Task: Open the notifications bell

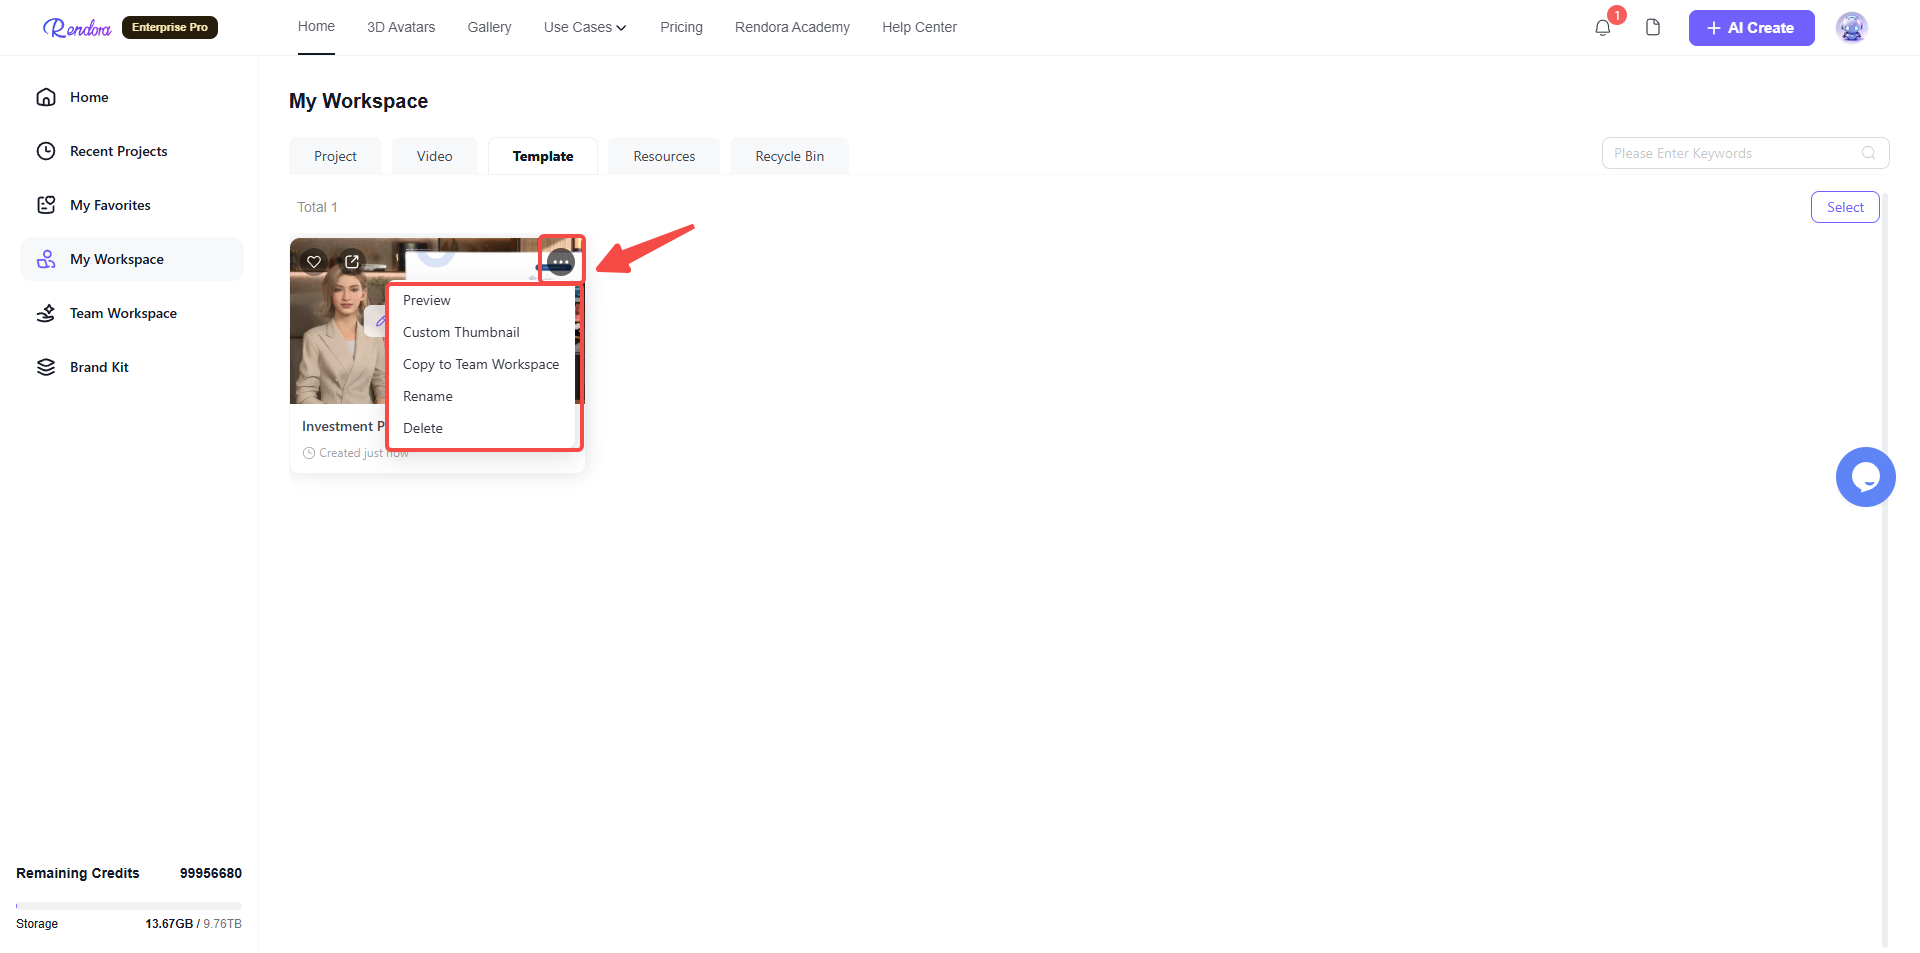Action: click(1603, 28)
